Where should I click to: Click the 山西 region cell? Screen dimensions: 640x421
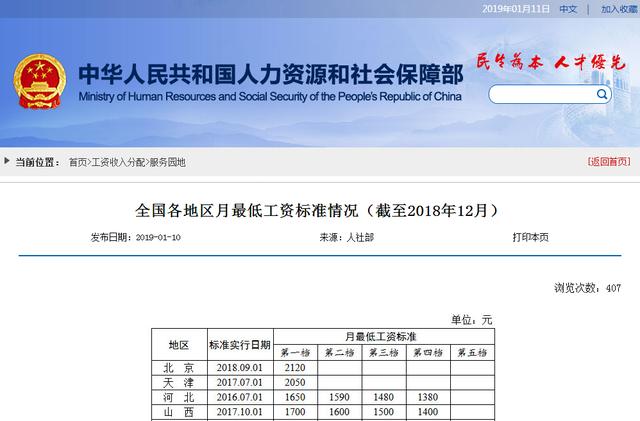point(179,411)
